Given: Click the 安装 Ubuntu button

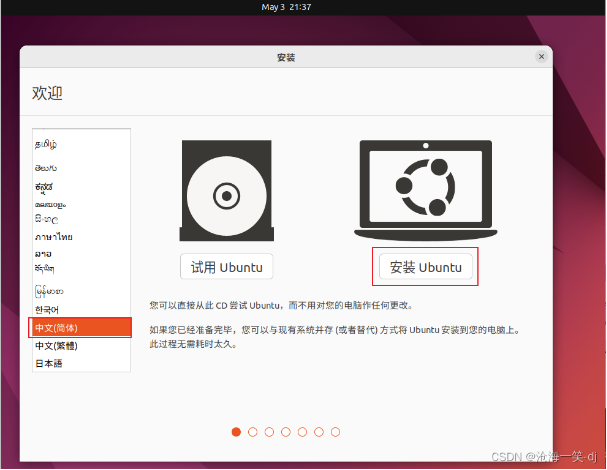Looking at the screenshot, I should [x=425, y=267].
